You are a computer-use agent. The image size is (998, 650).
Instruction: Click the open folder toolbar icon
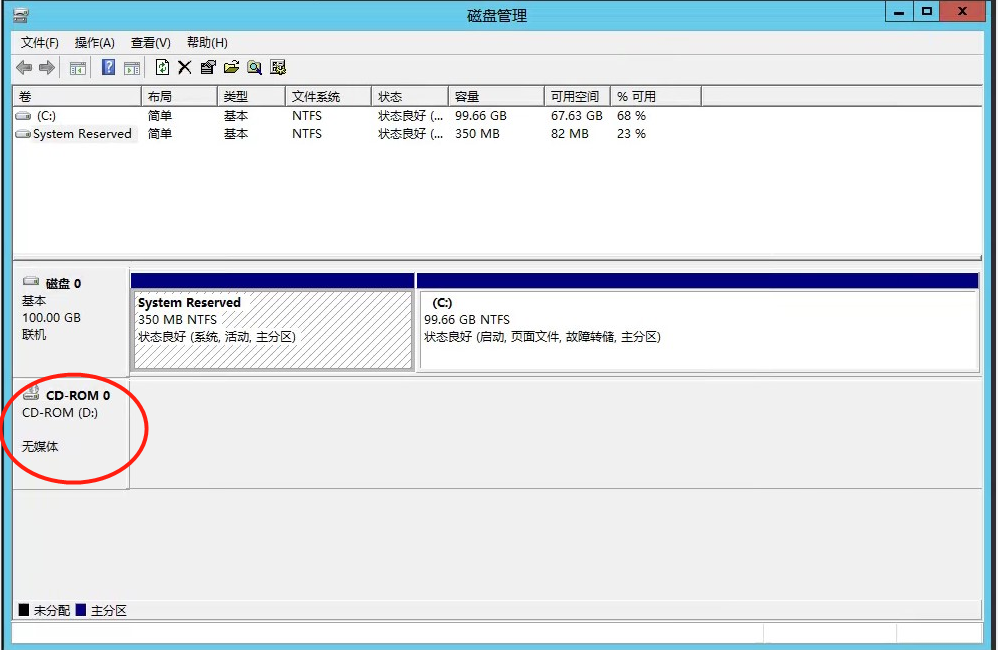coord(232,67)
